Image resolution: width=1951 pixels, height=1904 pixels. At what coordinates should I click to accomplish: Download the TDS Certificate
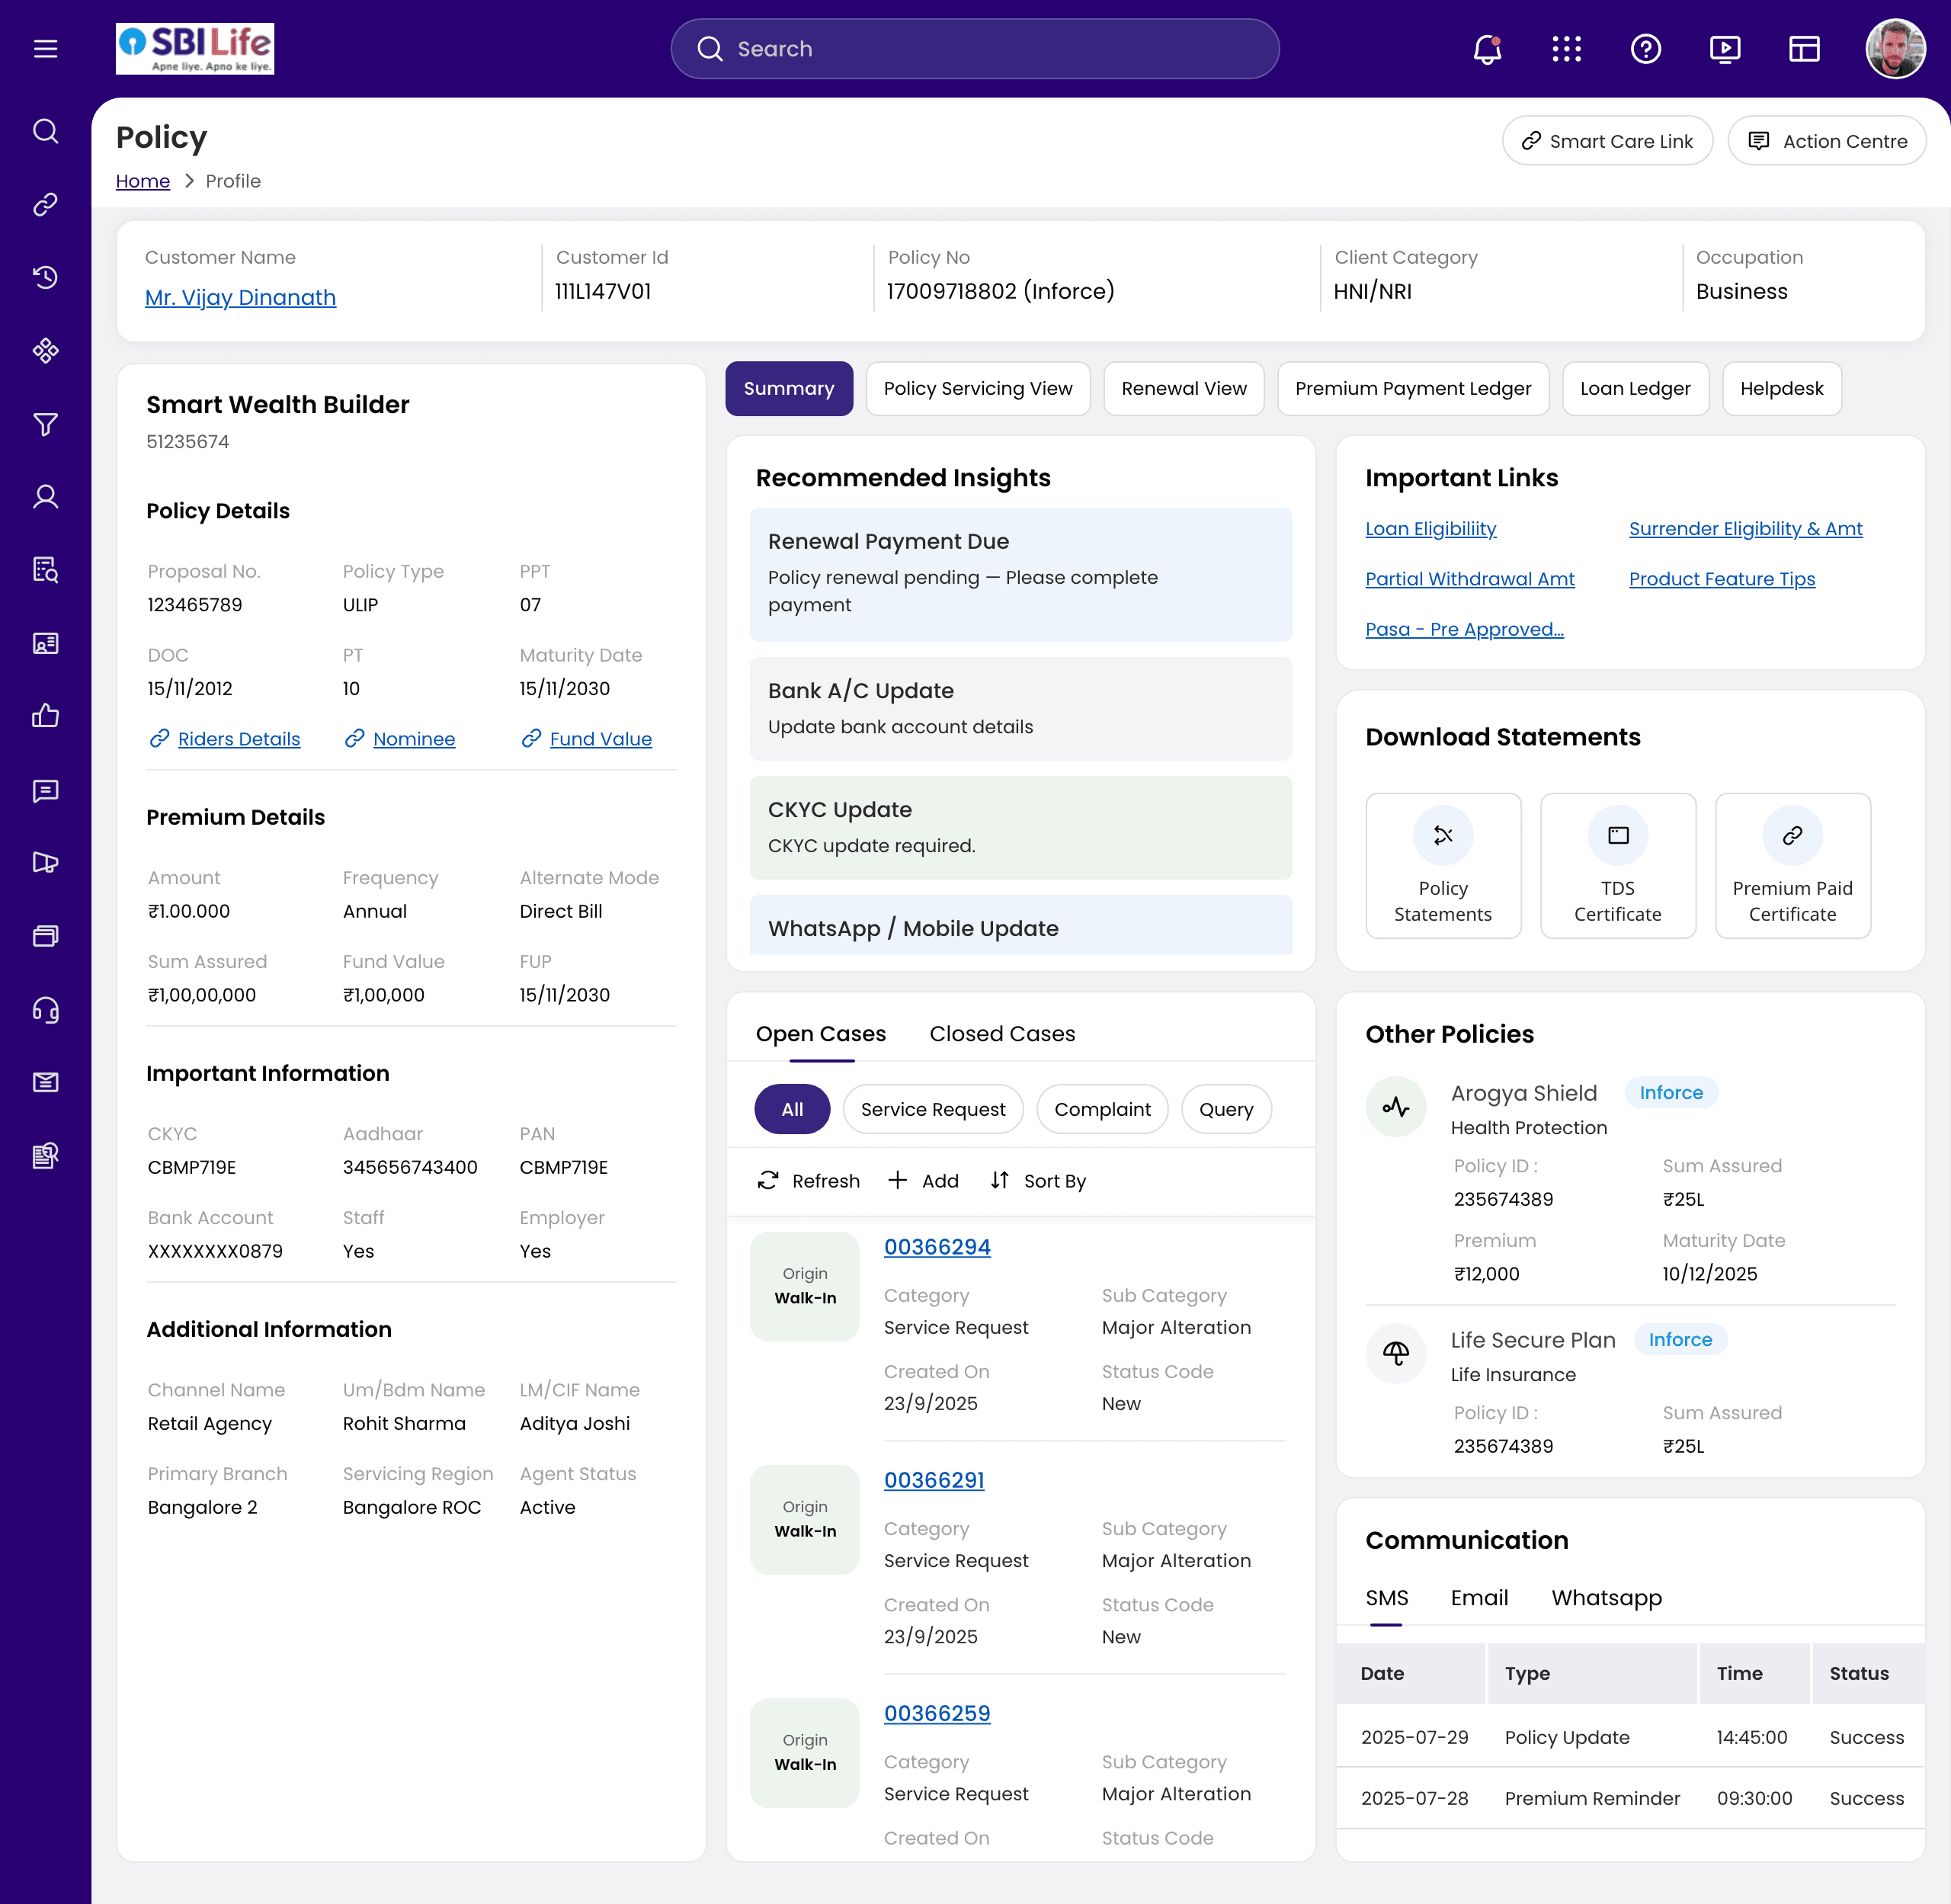tap(1617, 866)
